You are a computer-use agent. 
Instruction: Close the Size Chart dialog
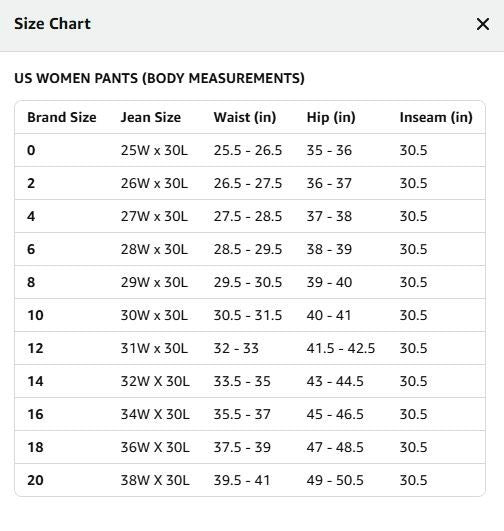click(x=483, y=24)
